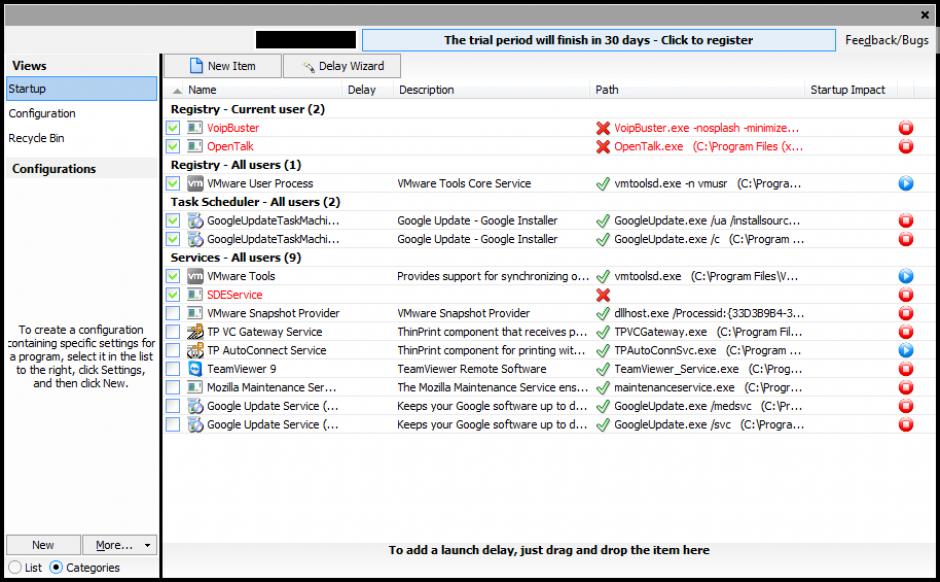Select the List radio button
Viewport: 940px width, 582px height.
(x=15, y=567)
